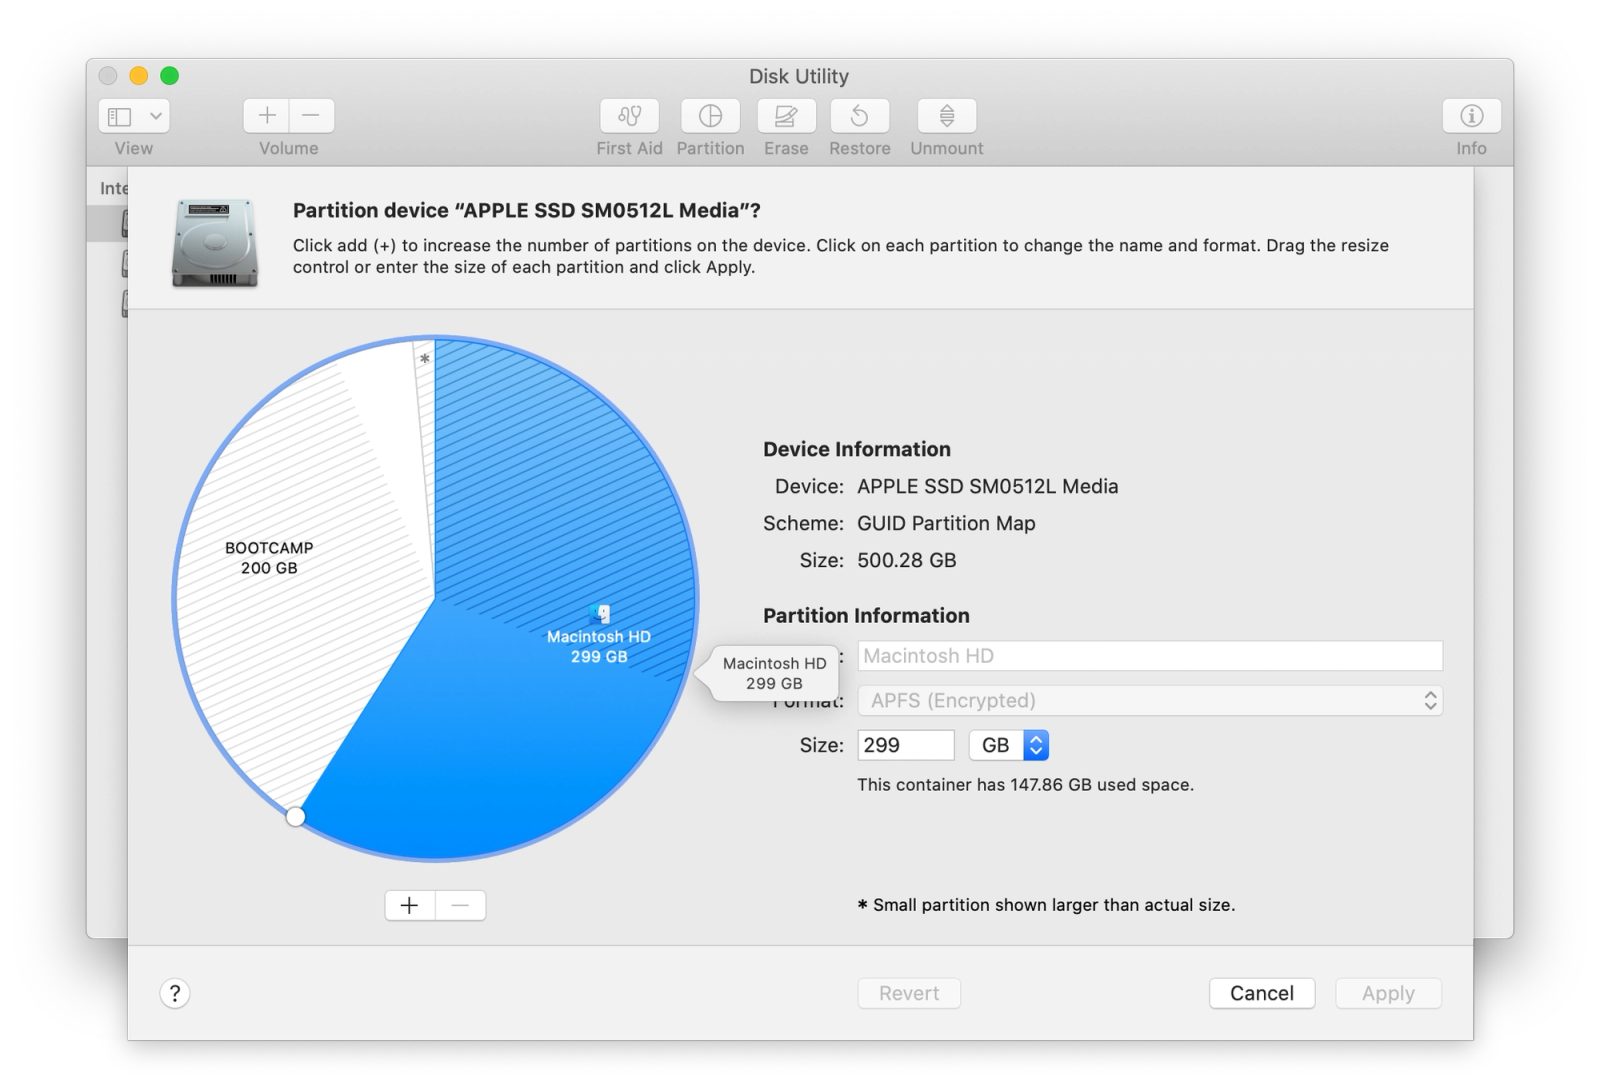Image resolution: width=1600 pixels, height=1082 pixels.
Task: Click the GUID Partition Map scheme value
Action: click(946, 523)
